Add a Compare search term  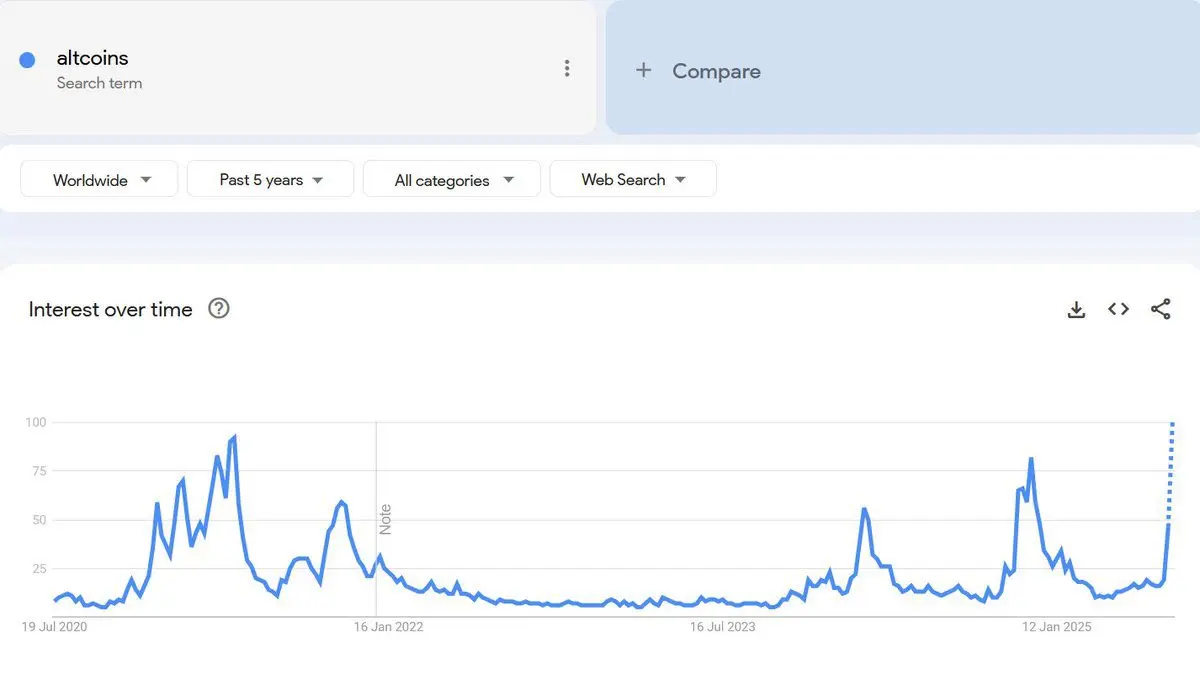[x=902, y=68]
